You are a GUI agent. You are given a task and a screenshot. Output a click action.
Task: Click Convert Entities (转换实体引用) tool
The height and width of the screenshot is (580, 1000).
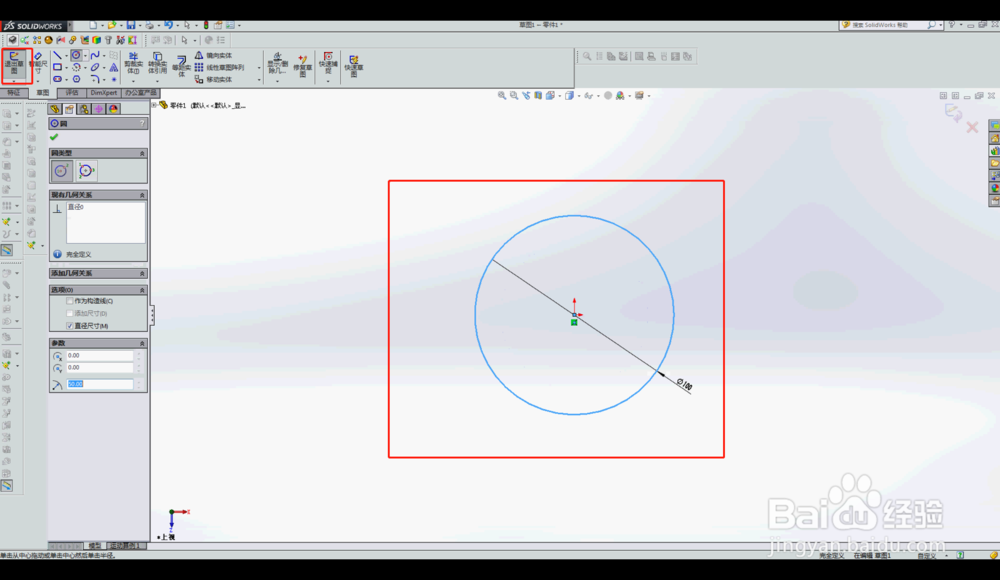[x=158, y=64]
